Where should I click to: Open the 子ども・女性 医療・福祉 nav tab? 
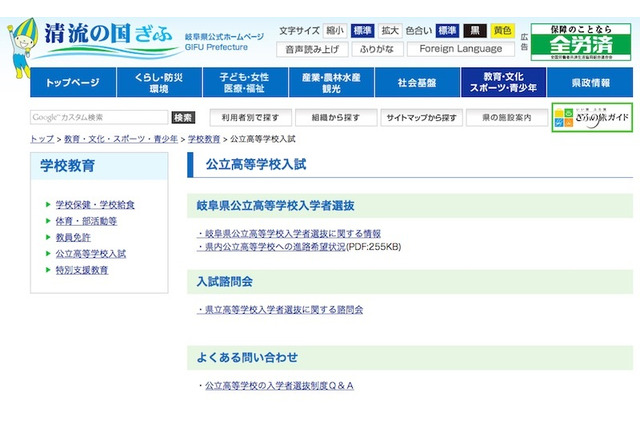tap(245, 82)
